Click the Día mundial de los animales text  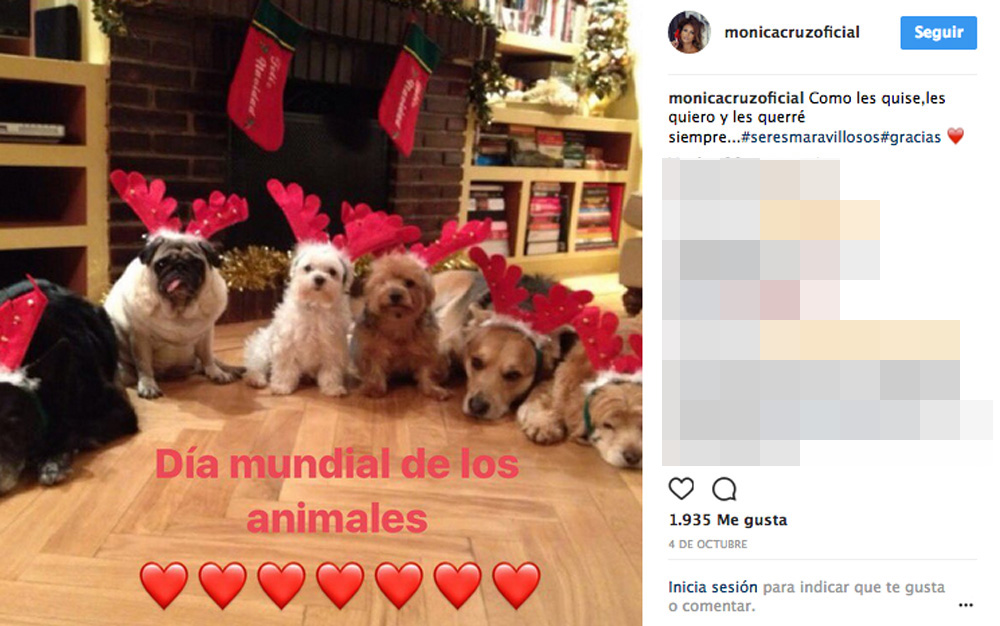coord(337,491)
